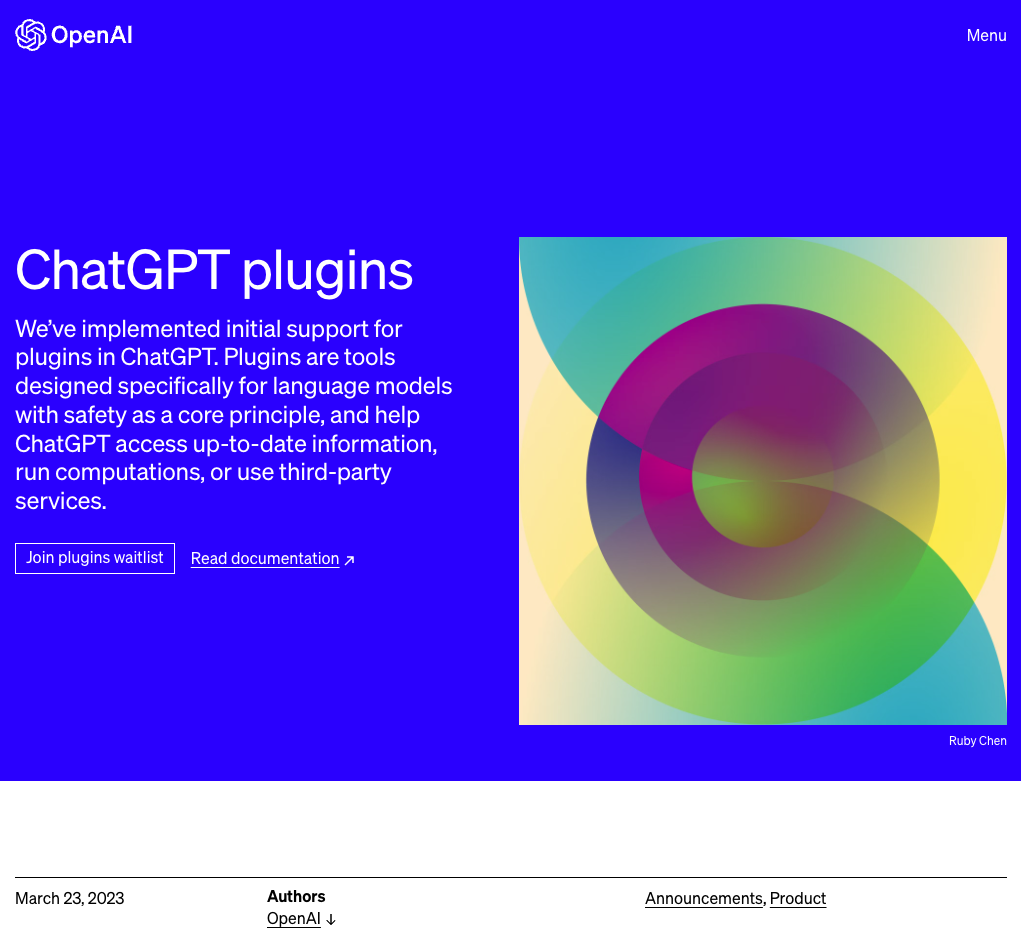Screen dimensions: 1021x938
Task: Click the intro paragraph starting "We've implemented"
Action: click(233, 415)
